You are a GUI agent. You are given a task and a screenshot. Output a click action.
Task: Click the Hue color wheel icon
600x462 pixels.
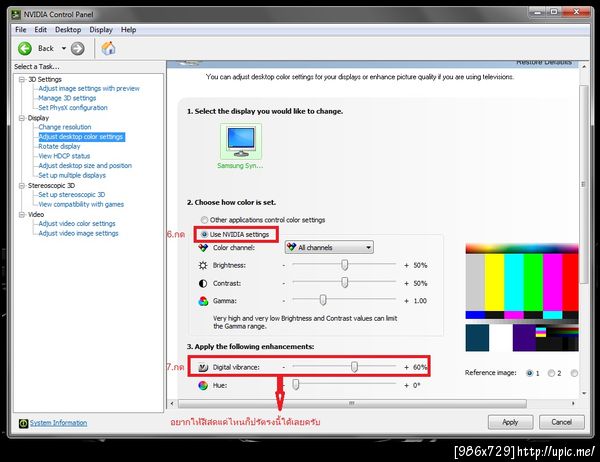tap(203, 385)
